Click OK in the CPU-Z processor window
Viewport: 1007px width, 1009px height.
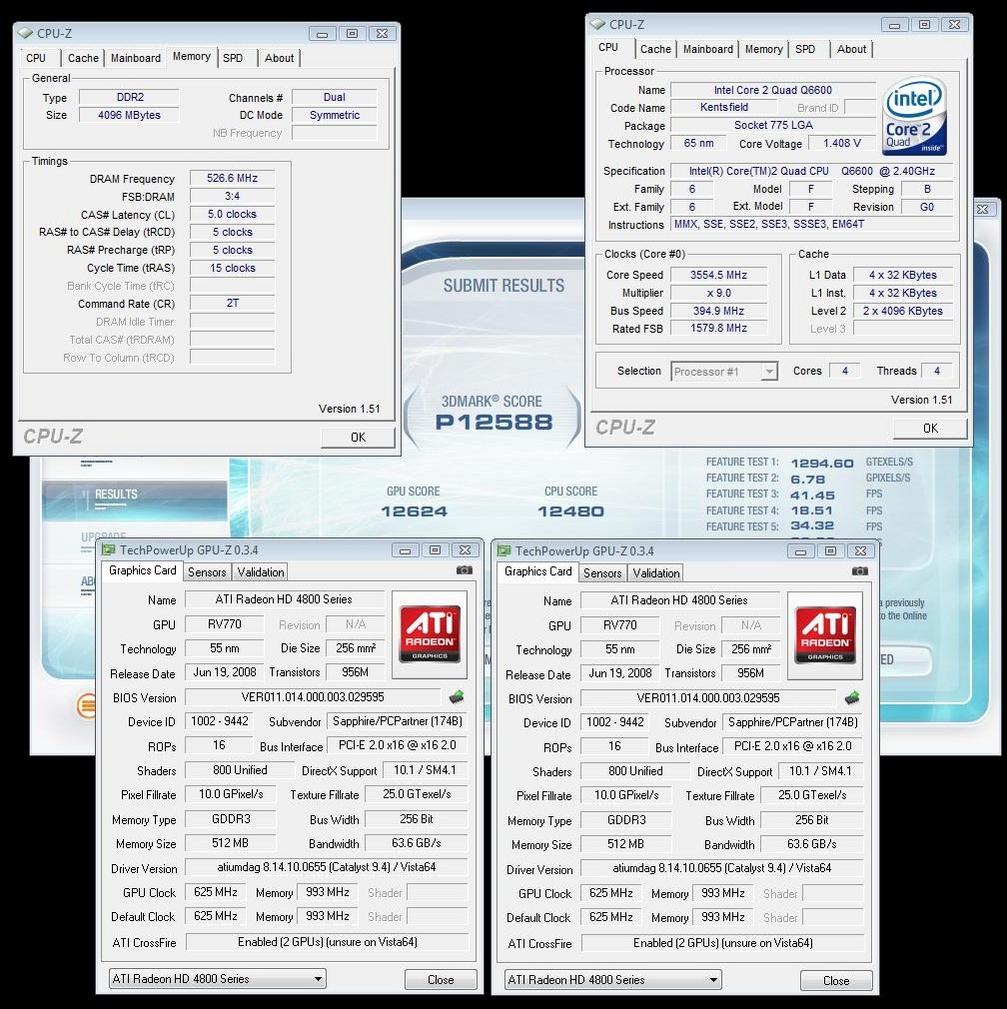[x=930, y=429]
